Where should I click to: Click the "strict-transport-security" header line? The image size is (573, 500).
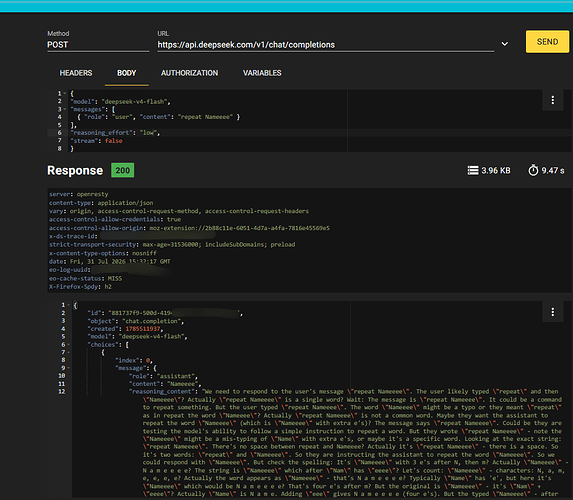(x=172, y=245)
